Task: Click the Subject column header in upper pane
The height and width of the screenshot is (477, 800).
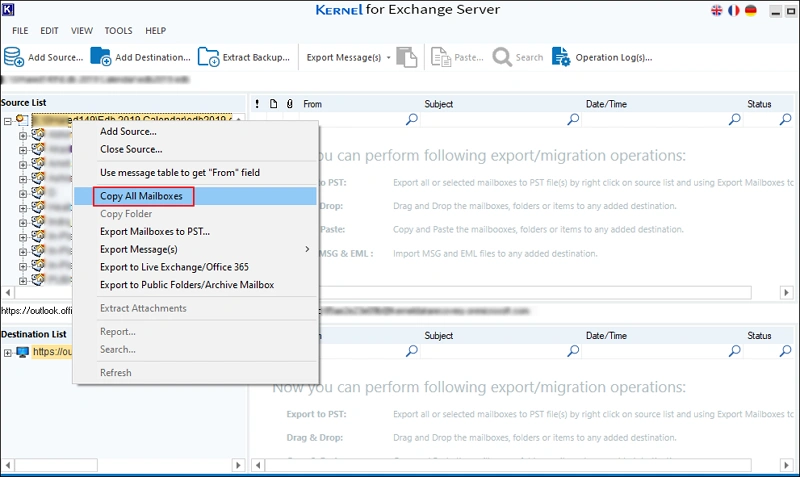Action: tap(438, 104)
